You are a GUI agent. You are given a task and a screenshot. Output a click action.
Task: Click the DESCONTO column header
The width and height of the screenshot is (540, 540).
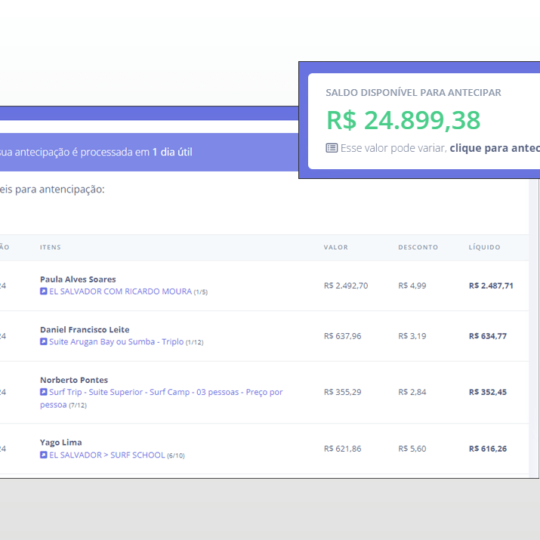[x=418, y=247]
